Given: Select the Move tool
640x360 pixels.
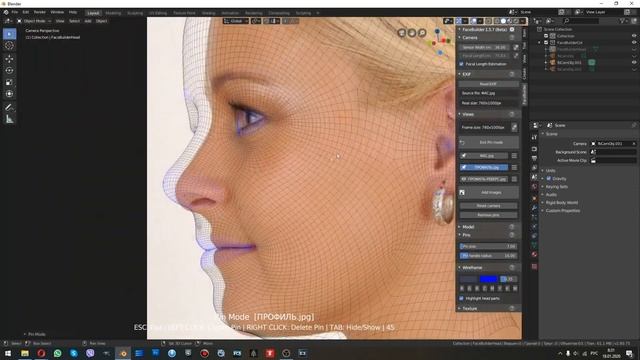Looking at the screenshot, I should 9,59.
